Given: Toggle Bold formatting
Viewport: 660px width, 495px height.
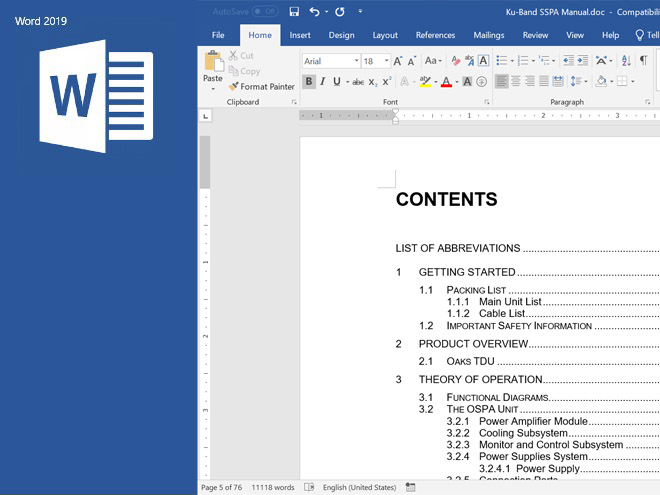Looking at the screenshot, I should tap(309, 82).
